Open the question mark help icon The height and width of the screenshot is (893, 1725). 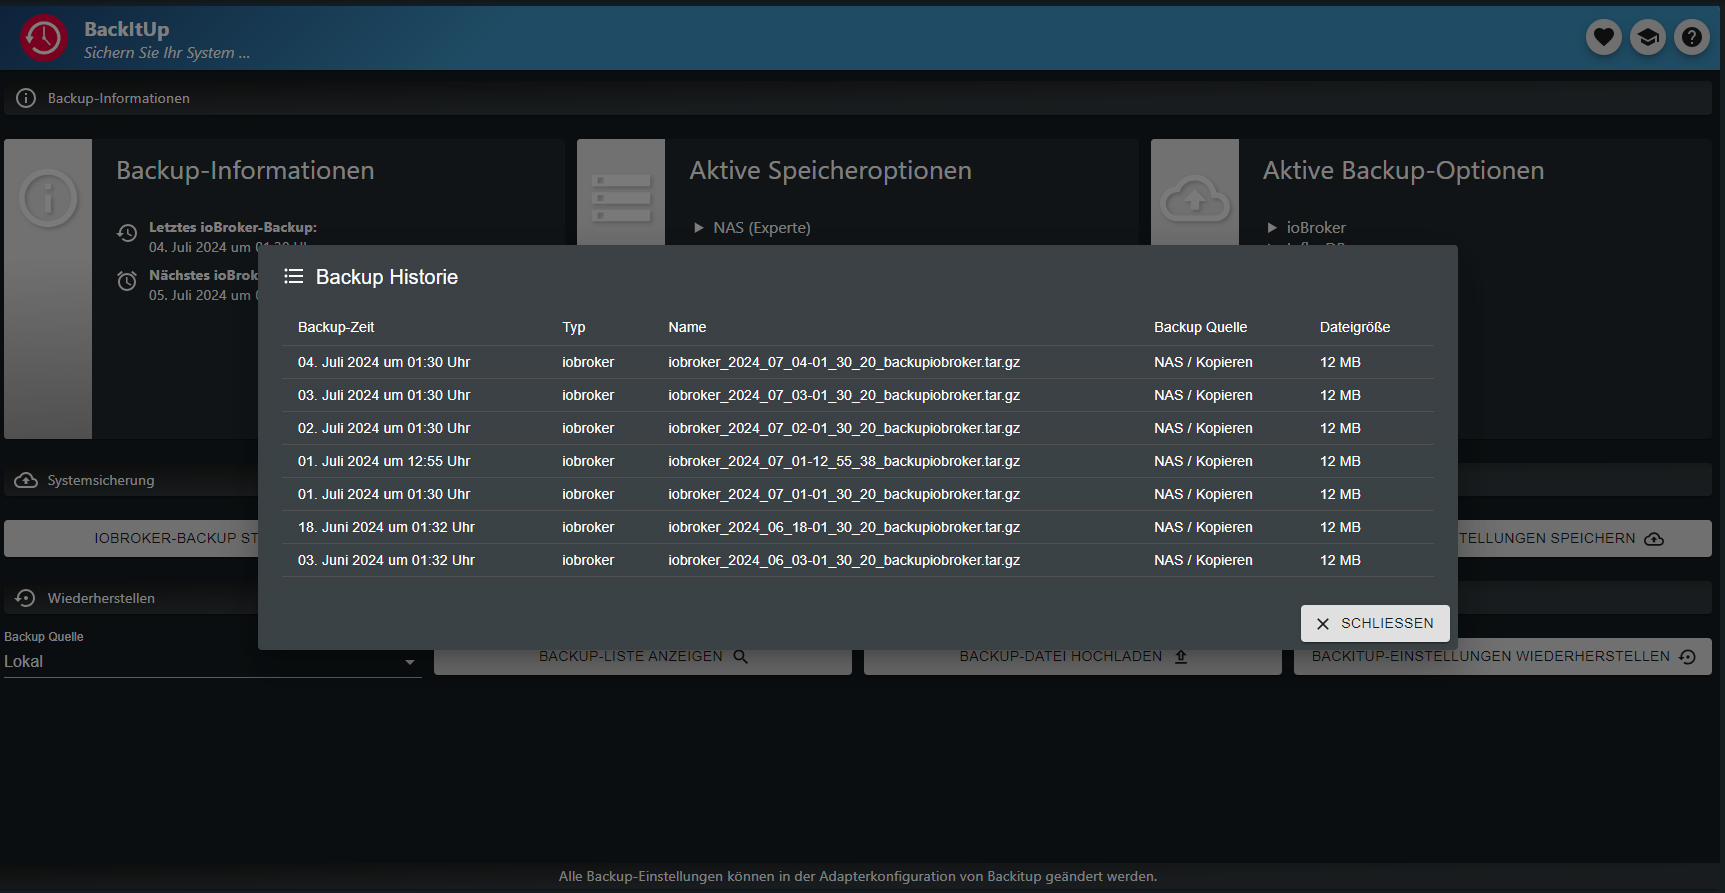[1691, 38]
